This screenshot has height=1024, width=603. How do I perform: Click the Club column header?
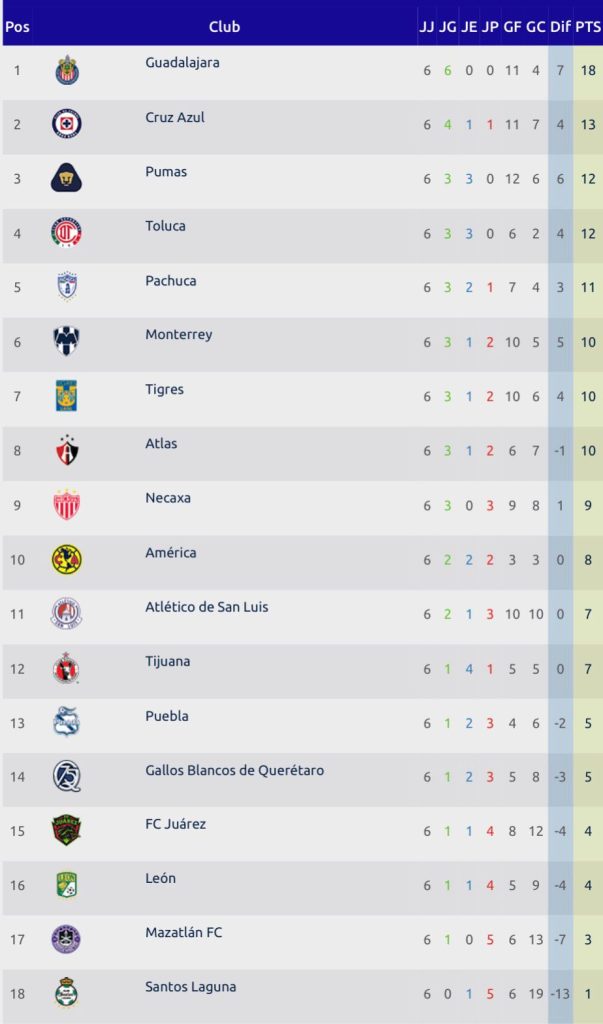pos(225,27)
